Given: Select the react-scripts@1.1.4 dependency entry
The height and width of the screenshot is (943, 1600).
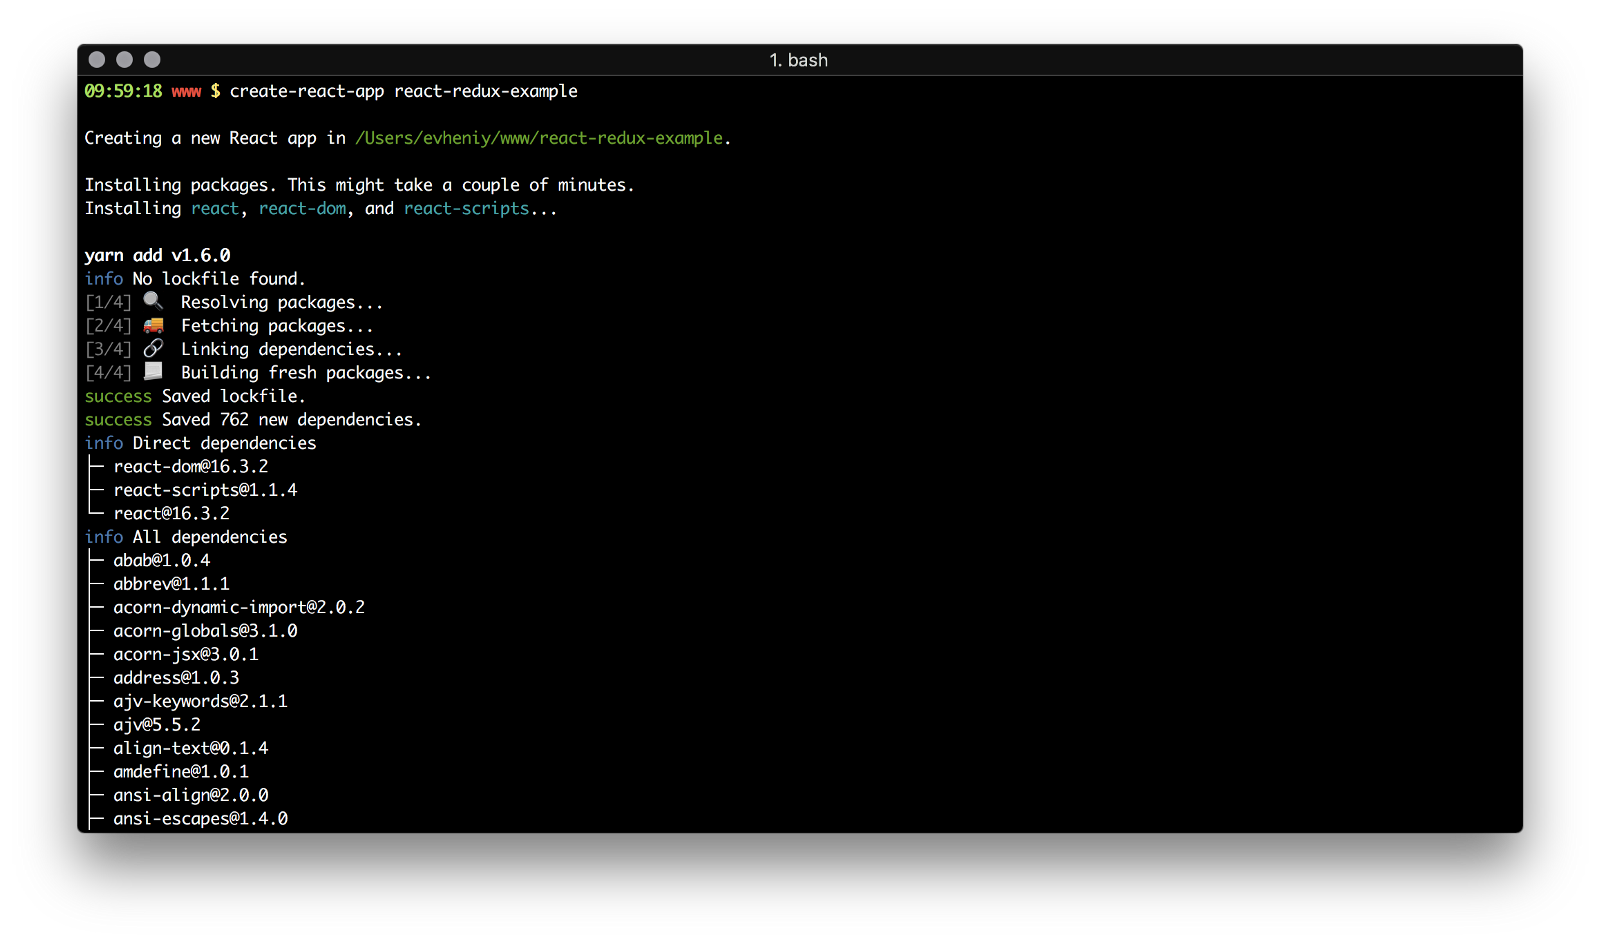Looking at the screenshot, I should pyautogui.click(x=205, y=490).
